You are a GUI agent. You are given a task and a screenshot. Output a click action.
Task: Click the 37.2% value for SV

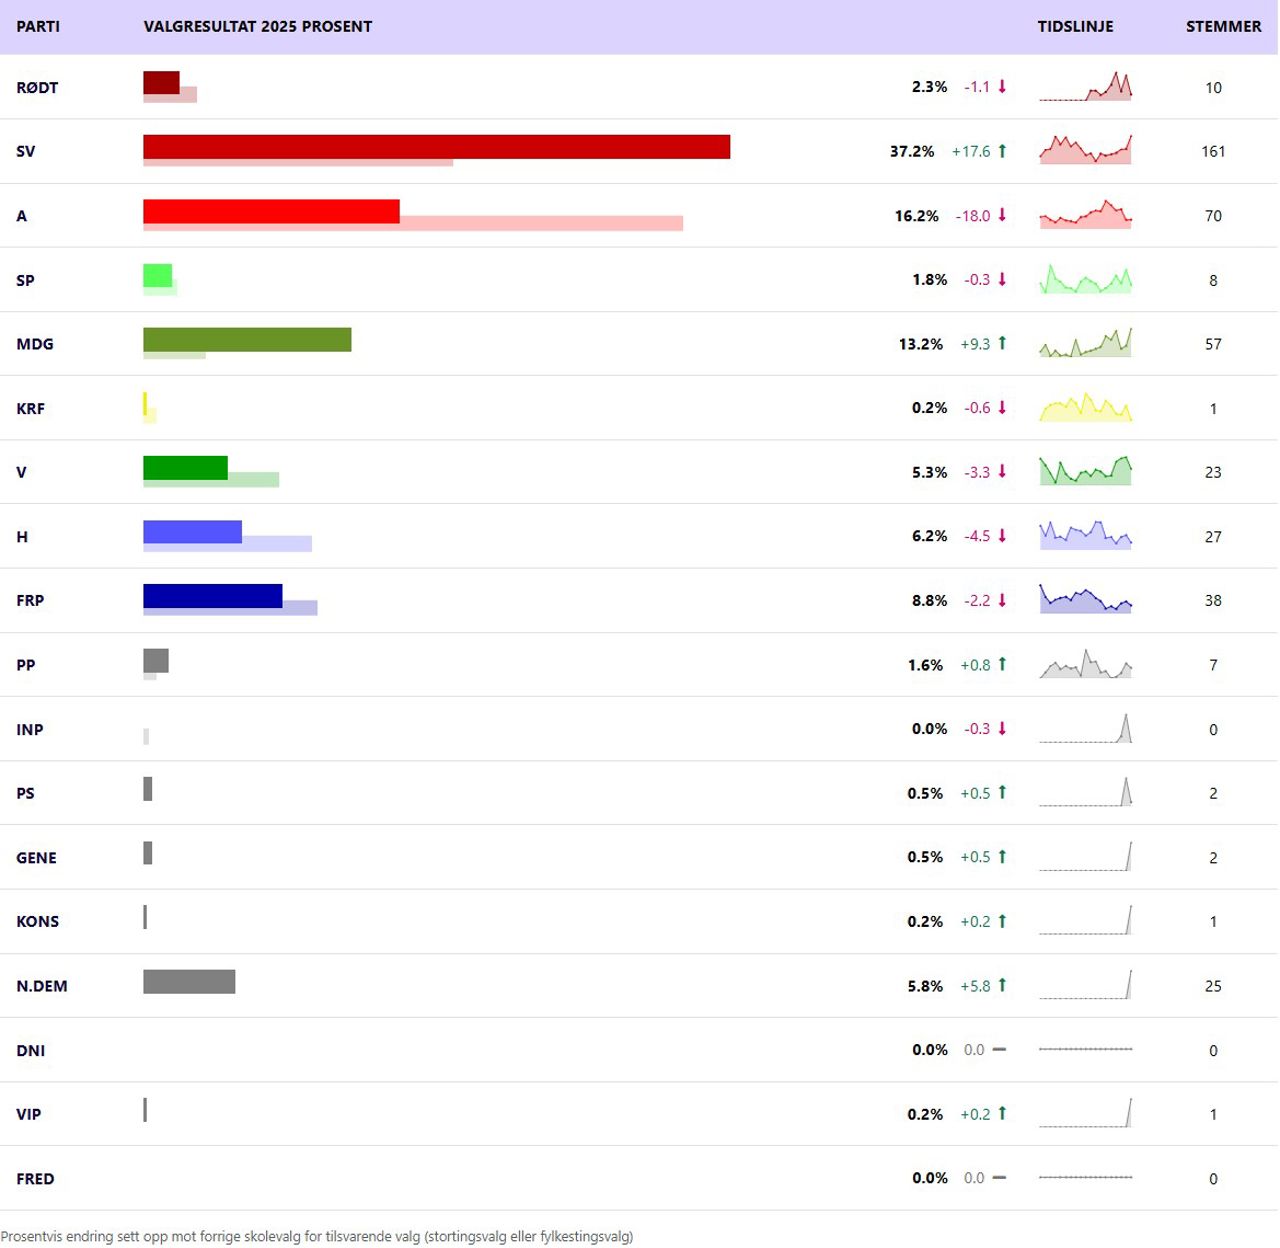[912, 151]
